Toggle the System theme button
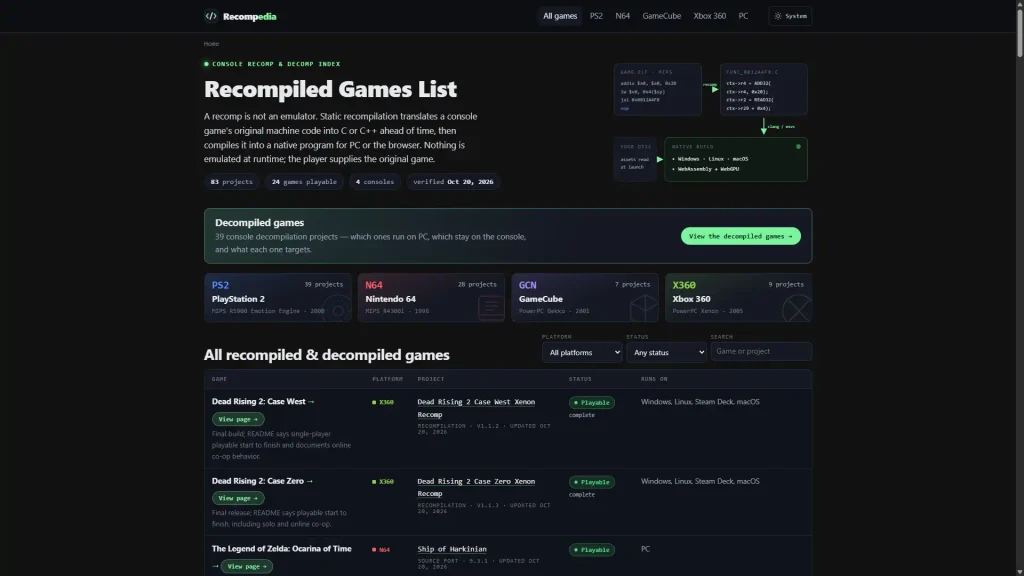 tap(790, 16)
